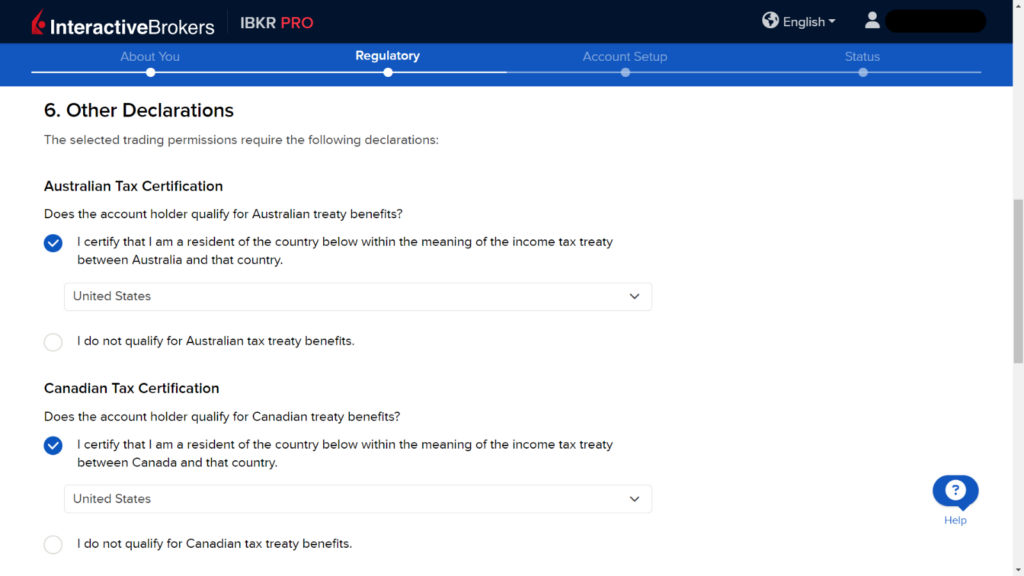Viewport: 1024px width, 576px height.
Task: Open Canadian certification country dropdown
Action: [x=358, y=499]
